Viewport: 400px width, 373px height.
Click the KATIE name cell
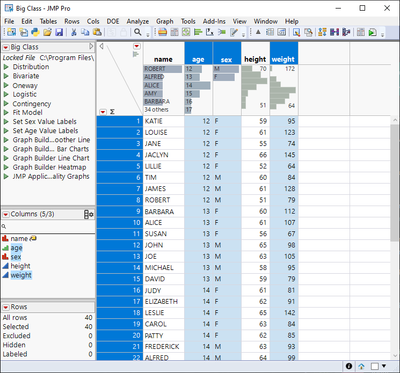164,121
